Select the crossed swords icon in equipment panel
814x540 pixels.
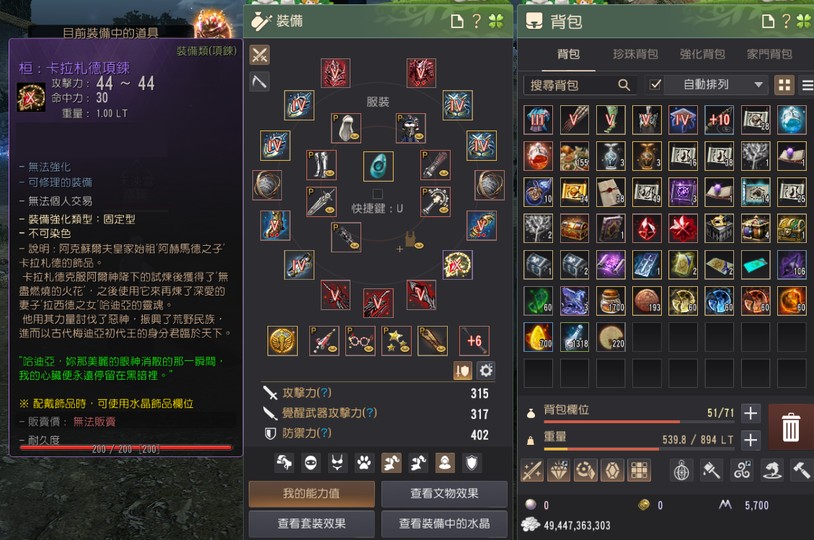(260, 55)
